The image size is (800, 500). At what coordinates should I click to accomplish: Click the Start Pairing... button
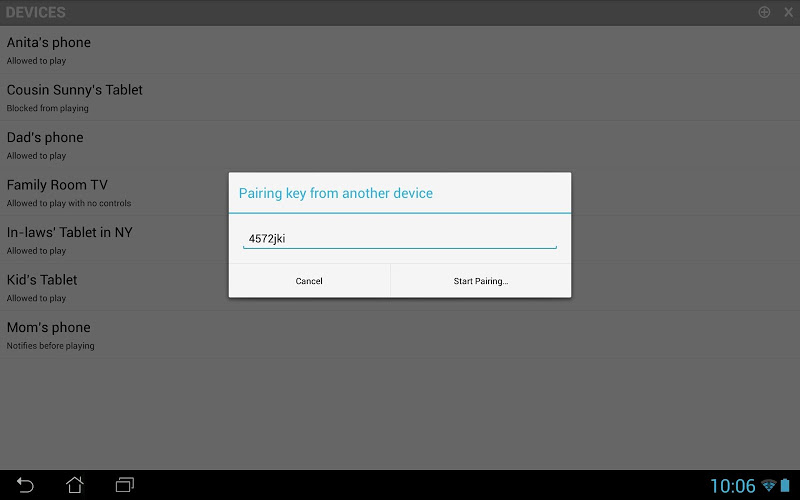(x=481, y=281)
